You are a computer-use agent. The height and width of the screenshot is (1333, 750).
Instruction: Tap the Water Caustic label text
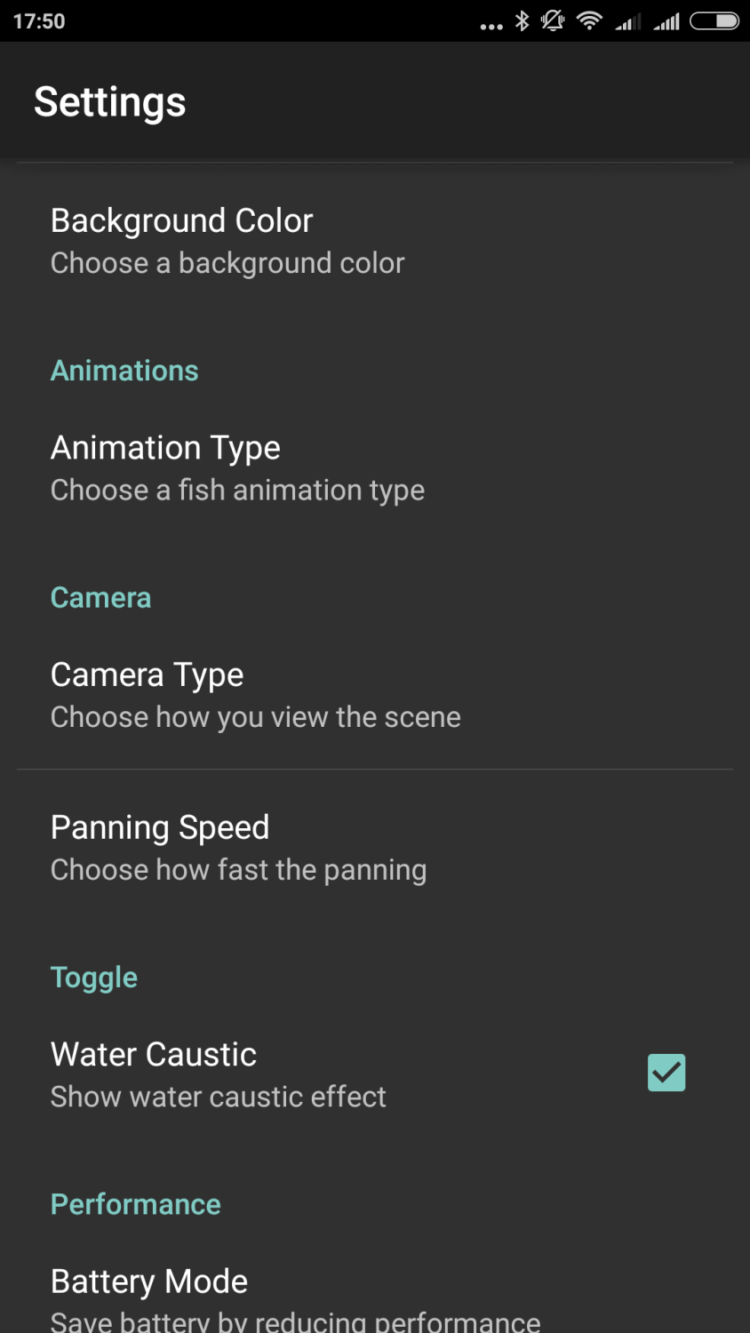point(154,1054)
